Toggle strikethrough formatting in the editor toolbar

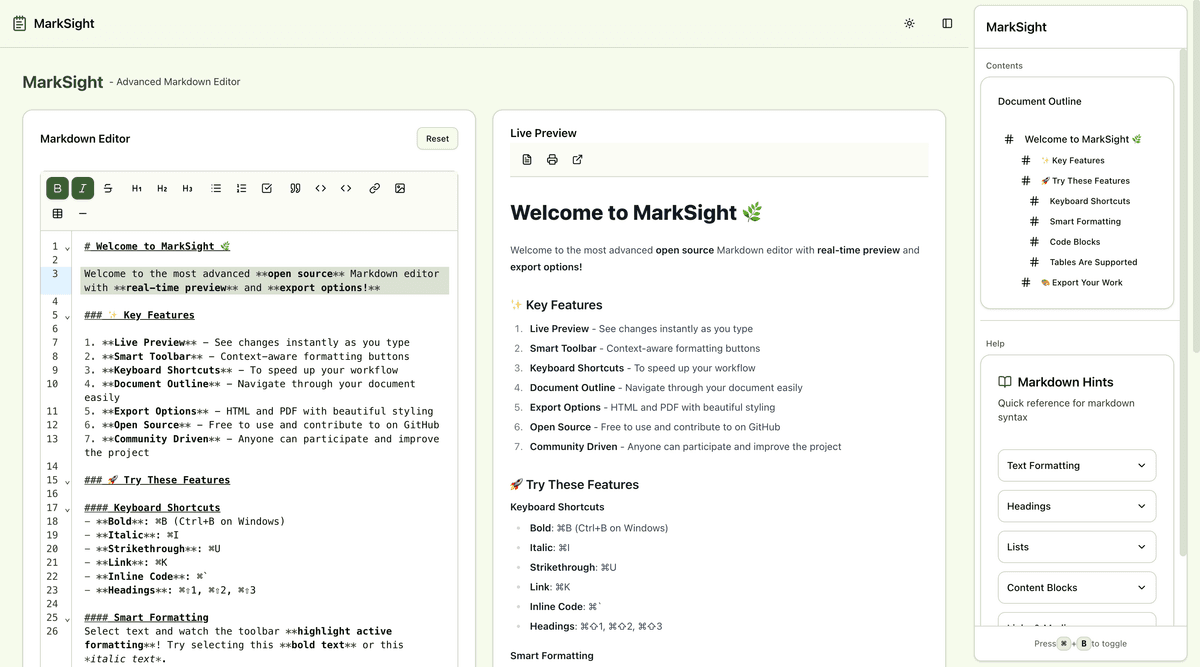tap(108, 187)
